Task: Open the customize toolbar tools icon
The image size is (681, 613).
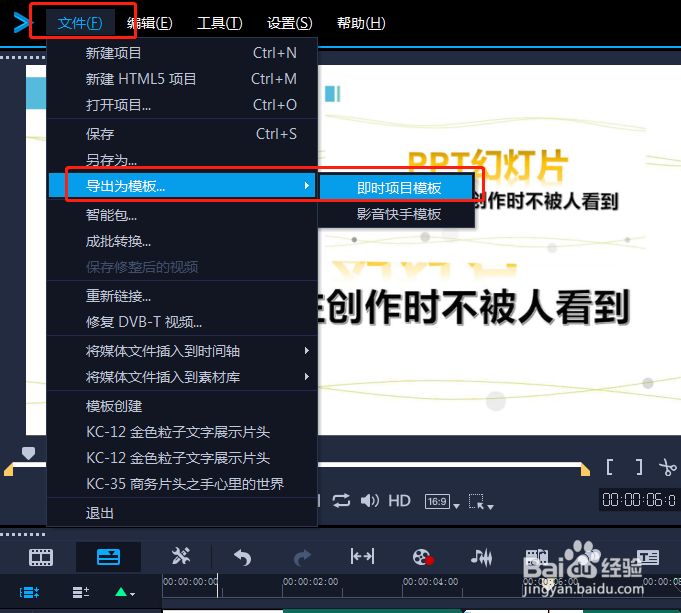Action: [x=181, y=556]
